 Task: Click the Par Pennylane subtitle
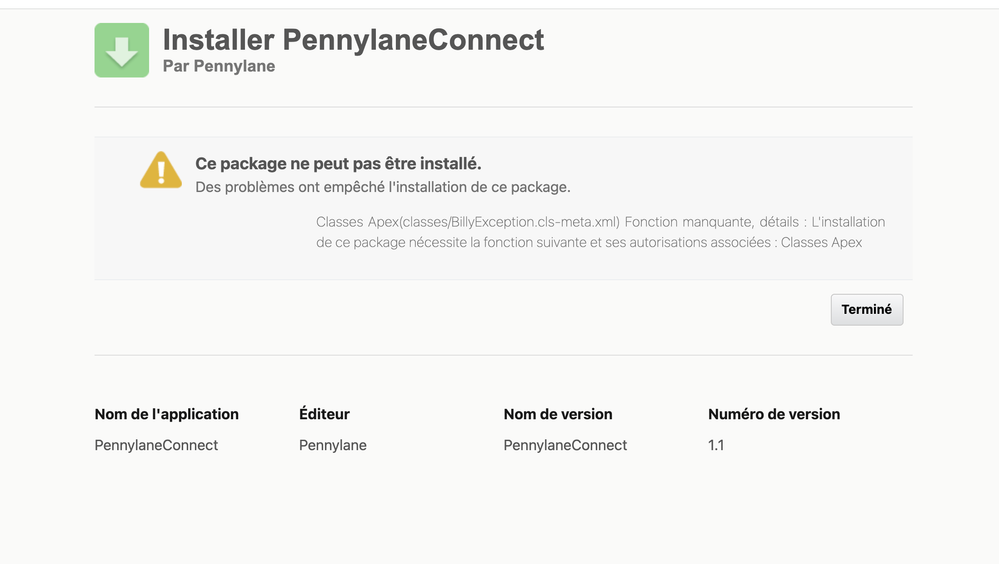click(x=218, y=67)
